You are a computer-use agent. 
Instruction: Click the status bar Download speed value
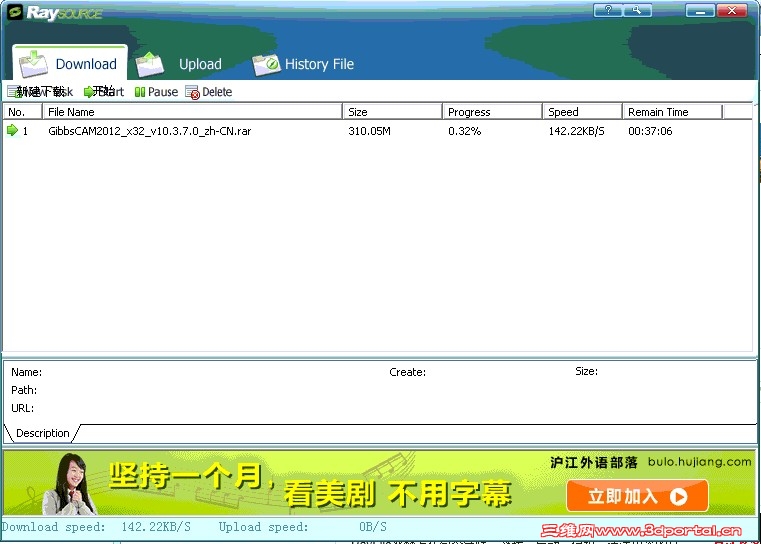click(x=156, y=527)
